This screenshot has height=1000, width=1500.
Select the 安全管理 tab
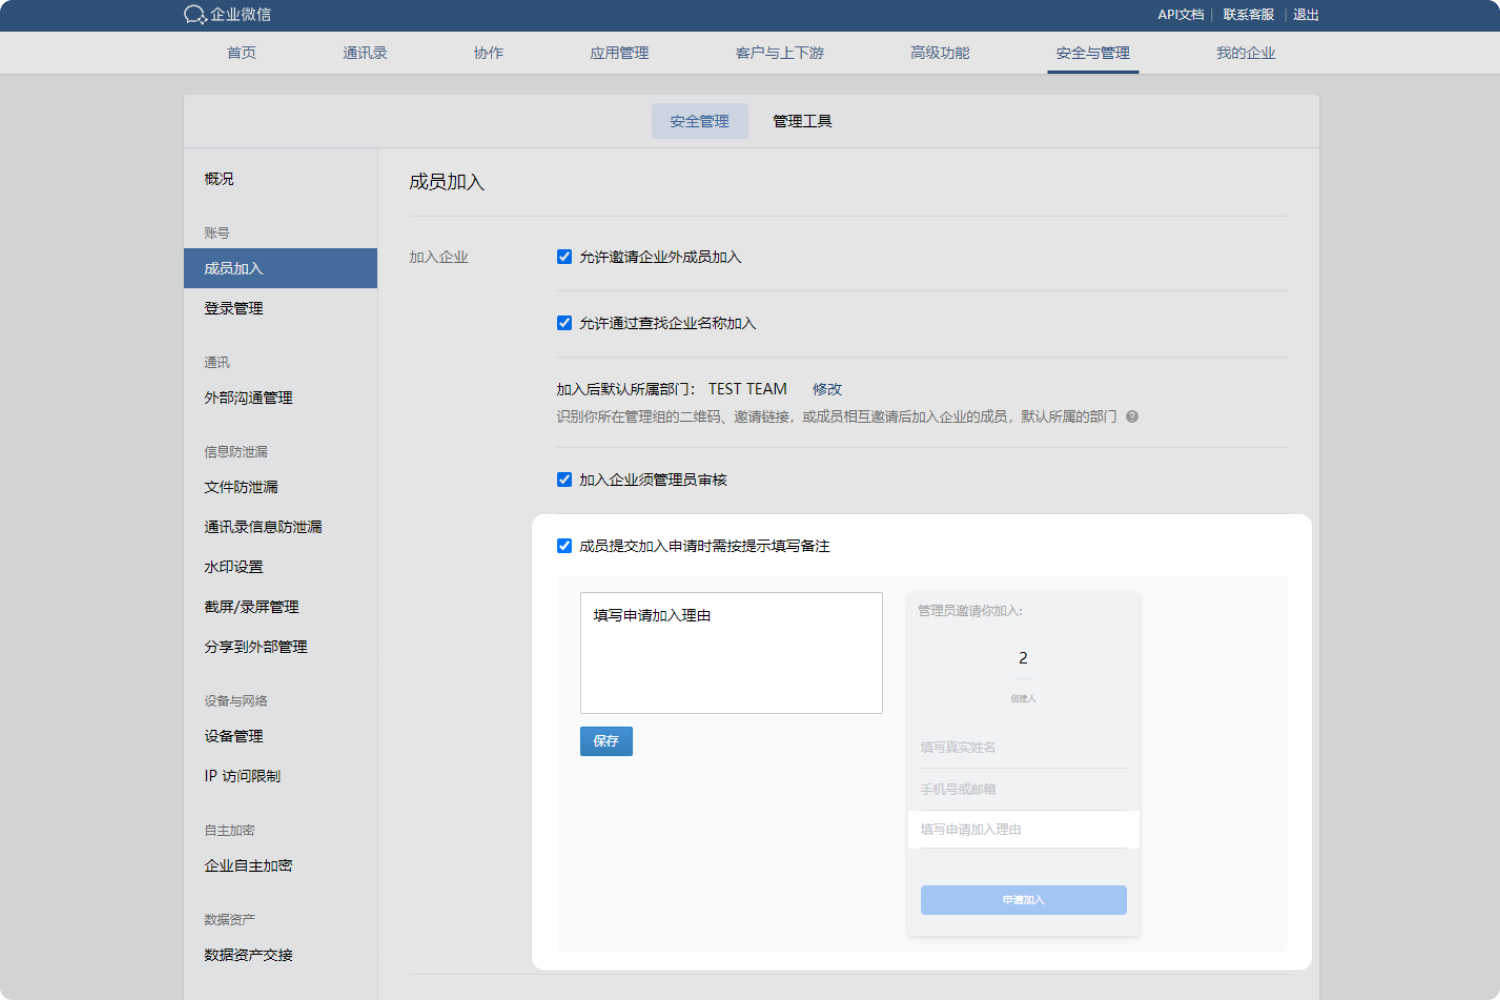point(699,121)
